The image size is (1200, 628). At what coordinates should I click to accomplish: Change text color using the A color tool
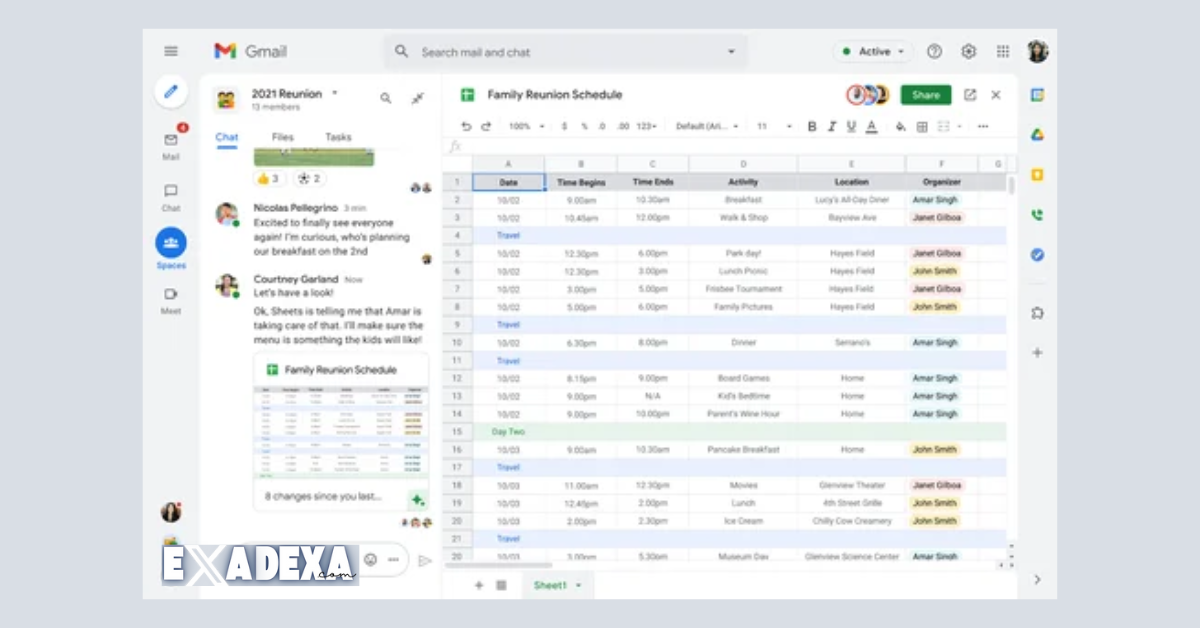(873, 126)
